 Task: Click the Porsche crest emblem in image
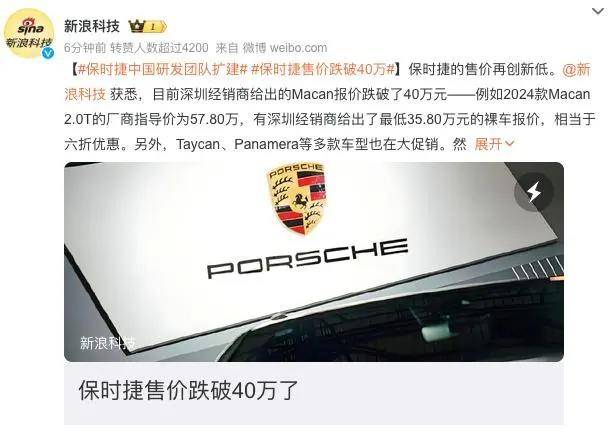tap(297, 199)
